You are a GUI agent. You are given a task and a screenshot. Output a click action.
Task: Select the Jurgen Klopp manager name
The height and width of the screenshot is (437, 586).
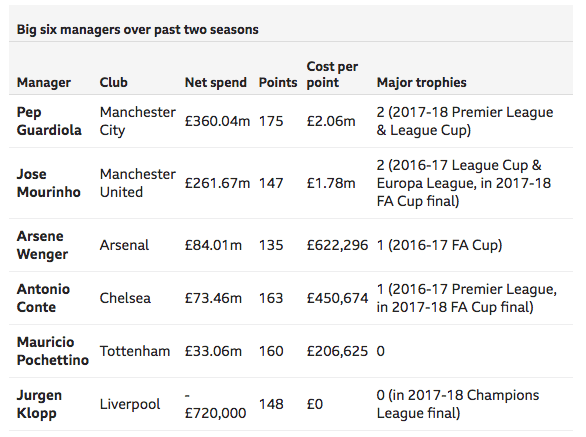(x=39, y=404)
